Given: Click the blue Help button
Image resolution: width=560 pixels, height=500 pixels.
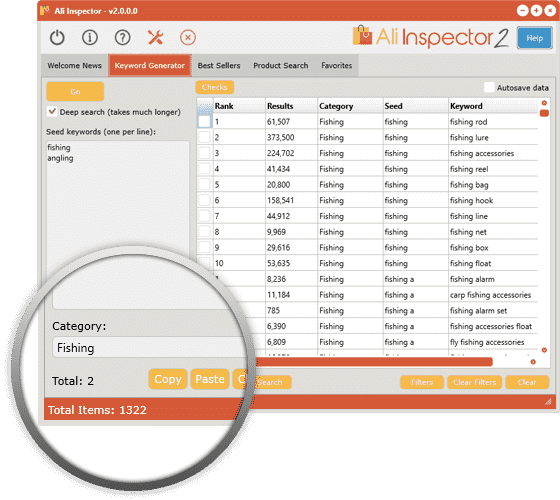Looking at the screenshot, I should (535, 38).
